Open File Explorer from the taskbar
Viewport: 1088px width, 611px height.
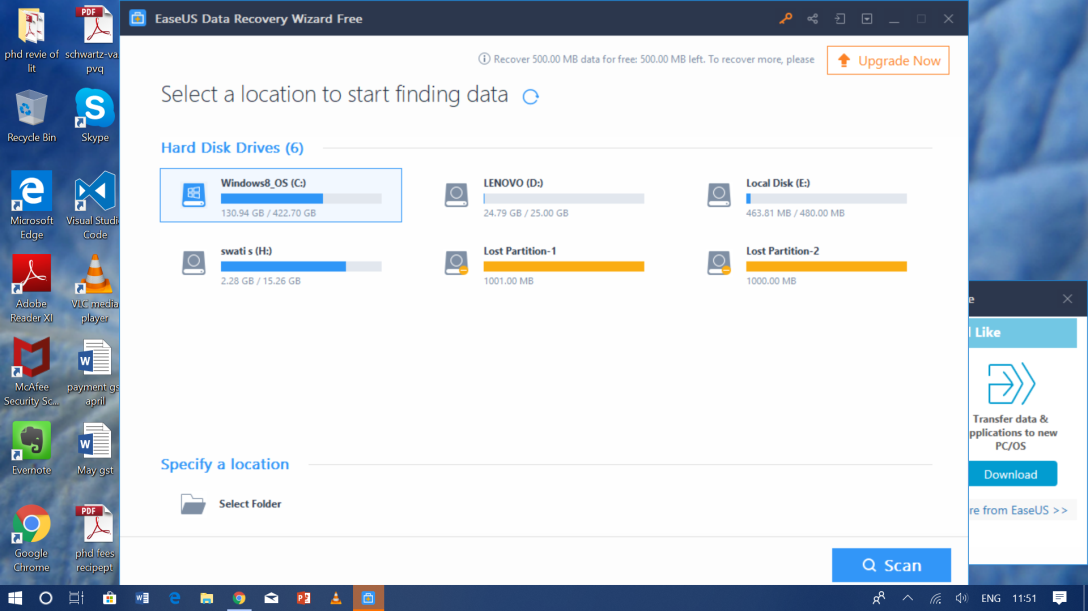point(207,598)
